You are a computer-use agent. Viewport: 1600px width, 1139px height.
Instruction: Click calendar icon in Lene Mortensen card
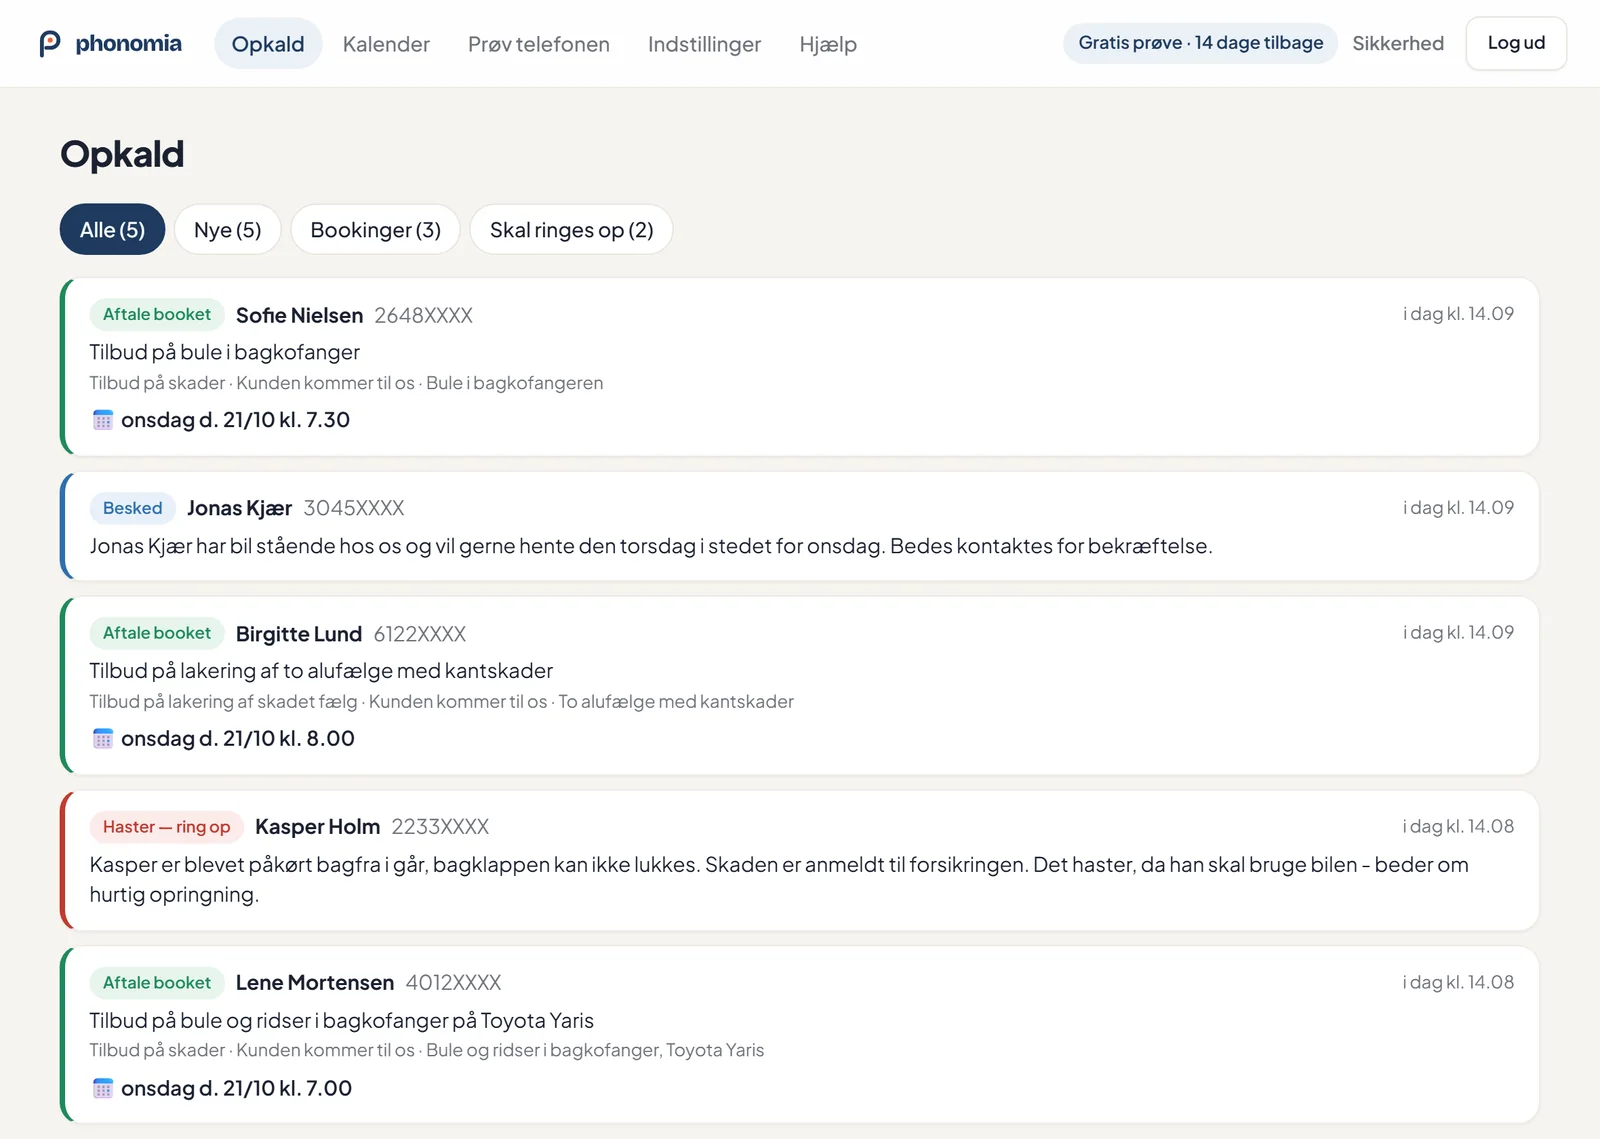[102, 1089]
